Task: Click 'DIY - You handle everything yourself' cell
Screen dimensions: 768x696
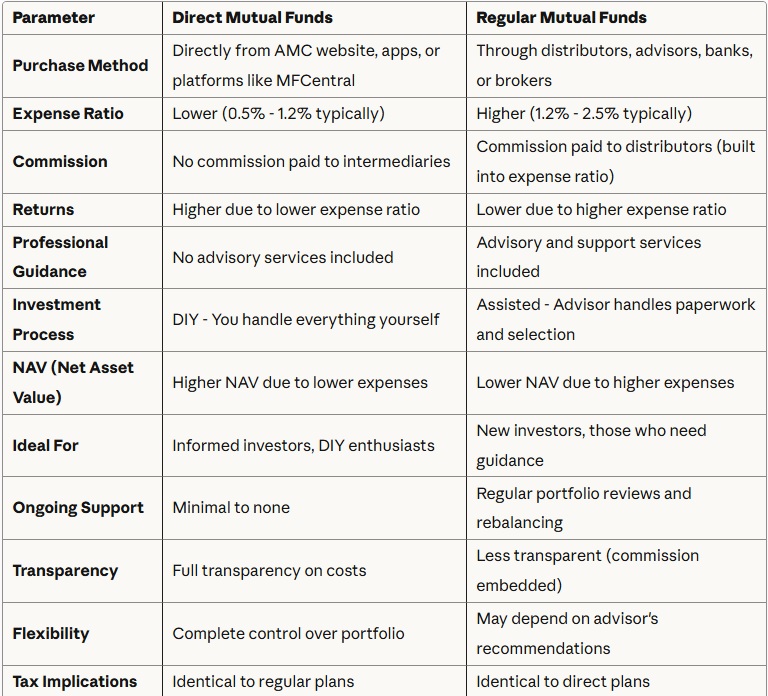Action: (x=306, y=319)
